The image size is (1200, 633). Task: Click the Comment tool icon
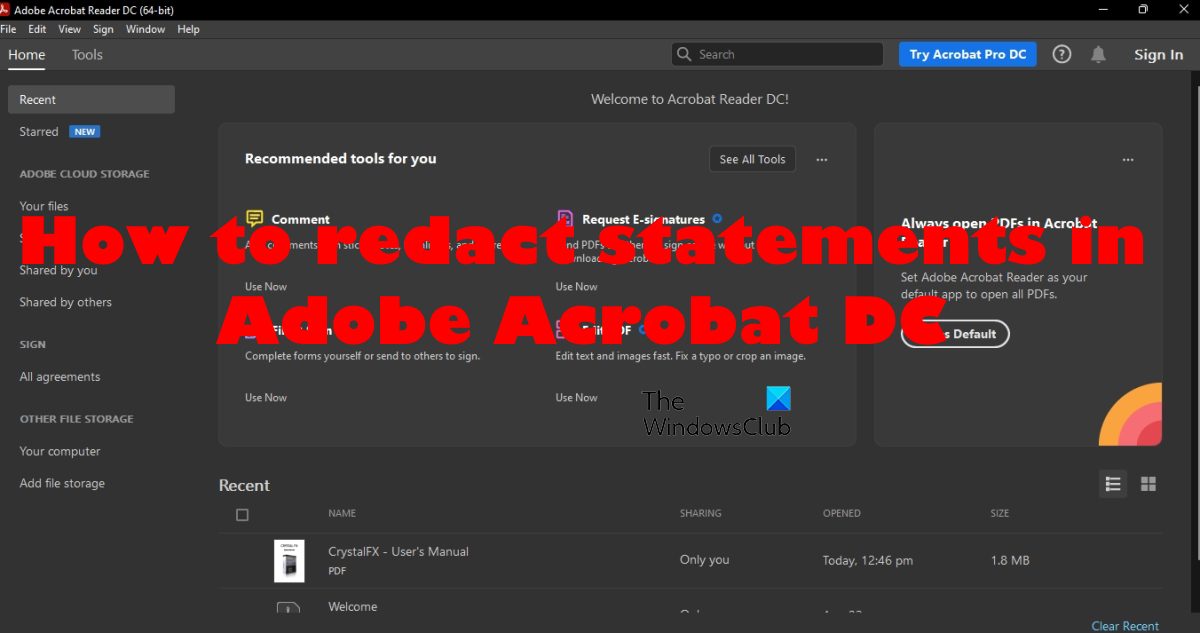255,219
